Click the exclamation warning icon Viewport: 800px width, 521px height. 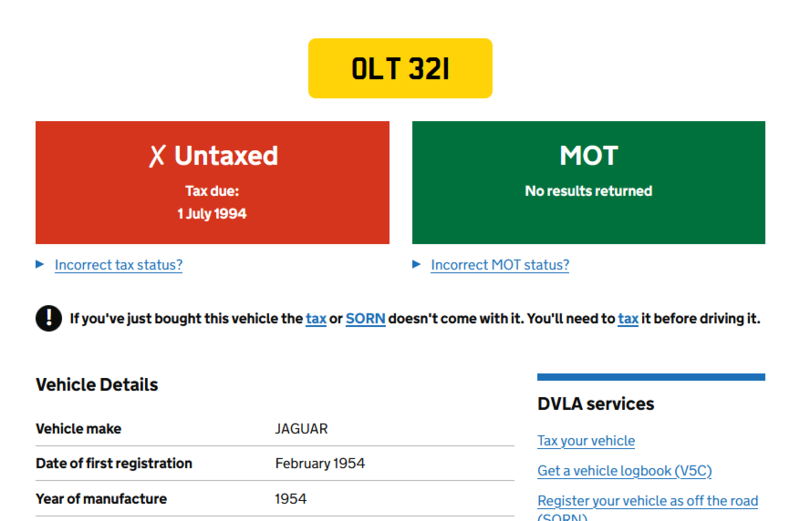point(48,318)
